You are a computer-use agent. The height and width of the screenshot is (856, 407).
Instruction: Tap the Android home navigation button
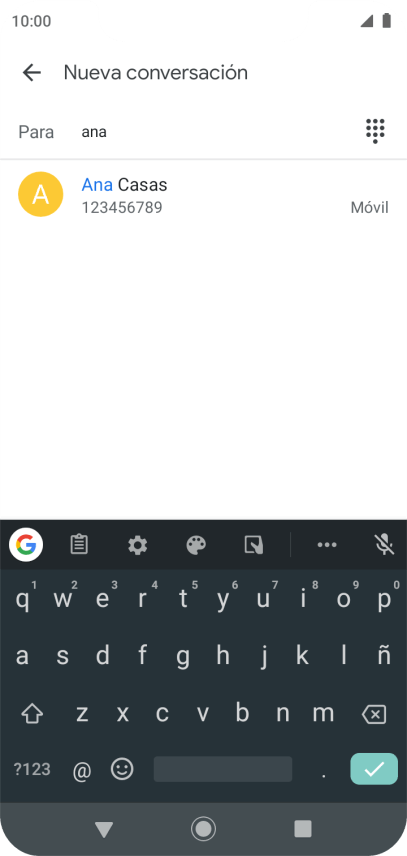(204, 829)
